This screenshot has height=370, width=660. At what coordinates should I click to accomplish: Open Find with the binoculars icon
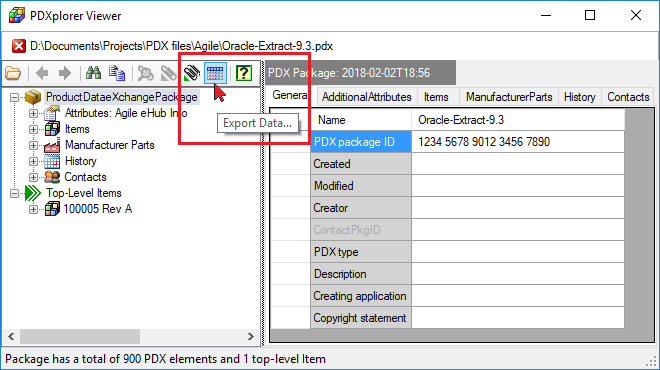[93, 73]
